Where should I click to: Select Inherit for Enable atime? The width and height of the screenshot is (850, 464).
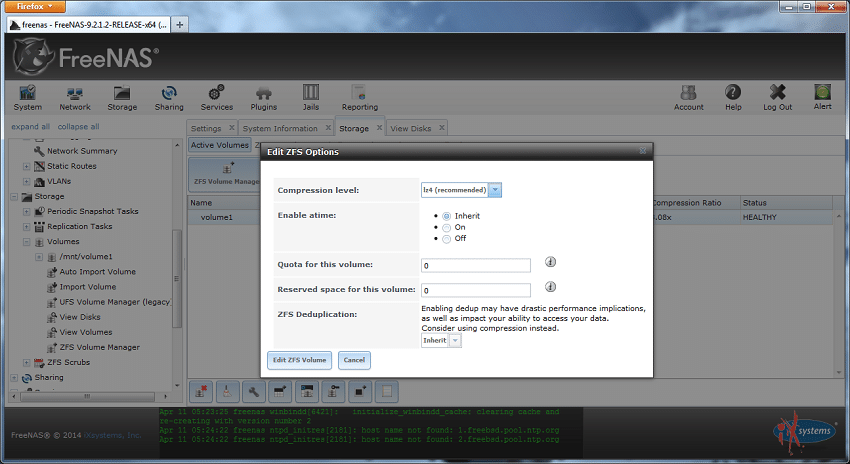click(447, 216)
